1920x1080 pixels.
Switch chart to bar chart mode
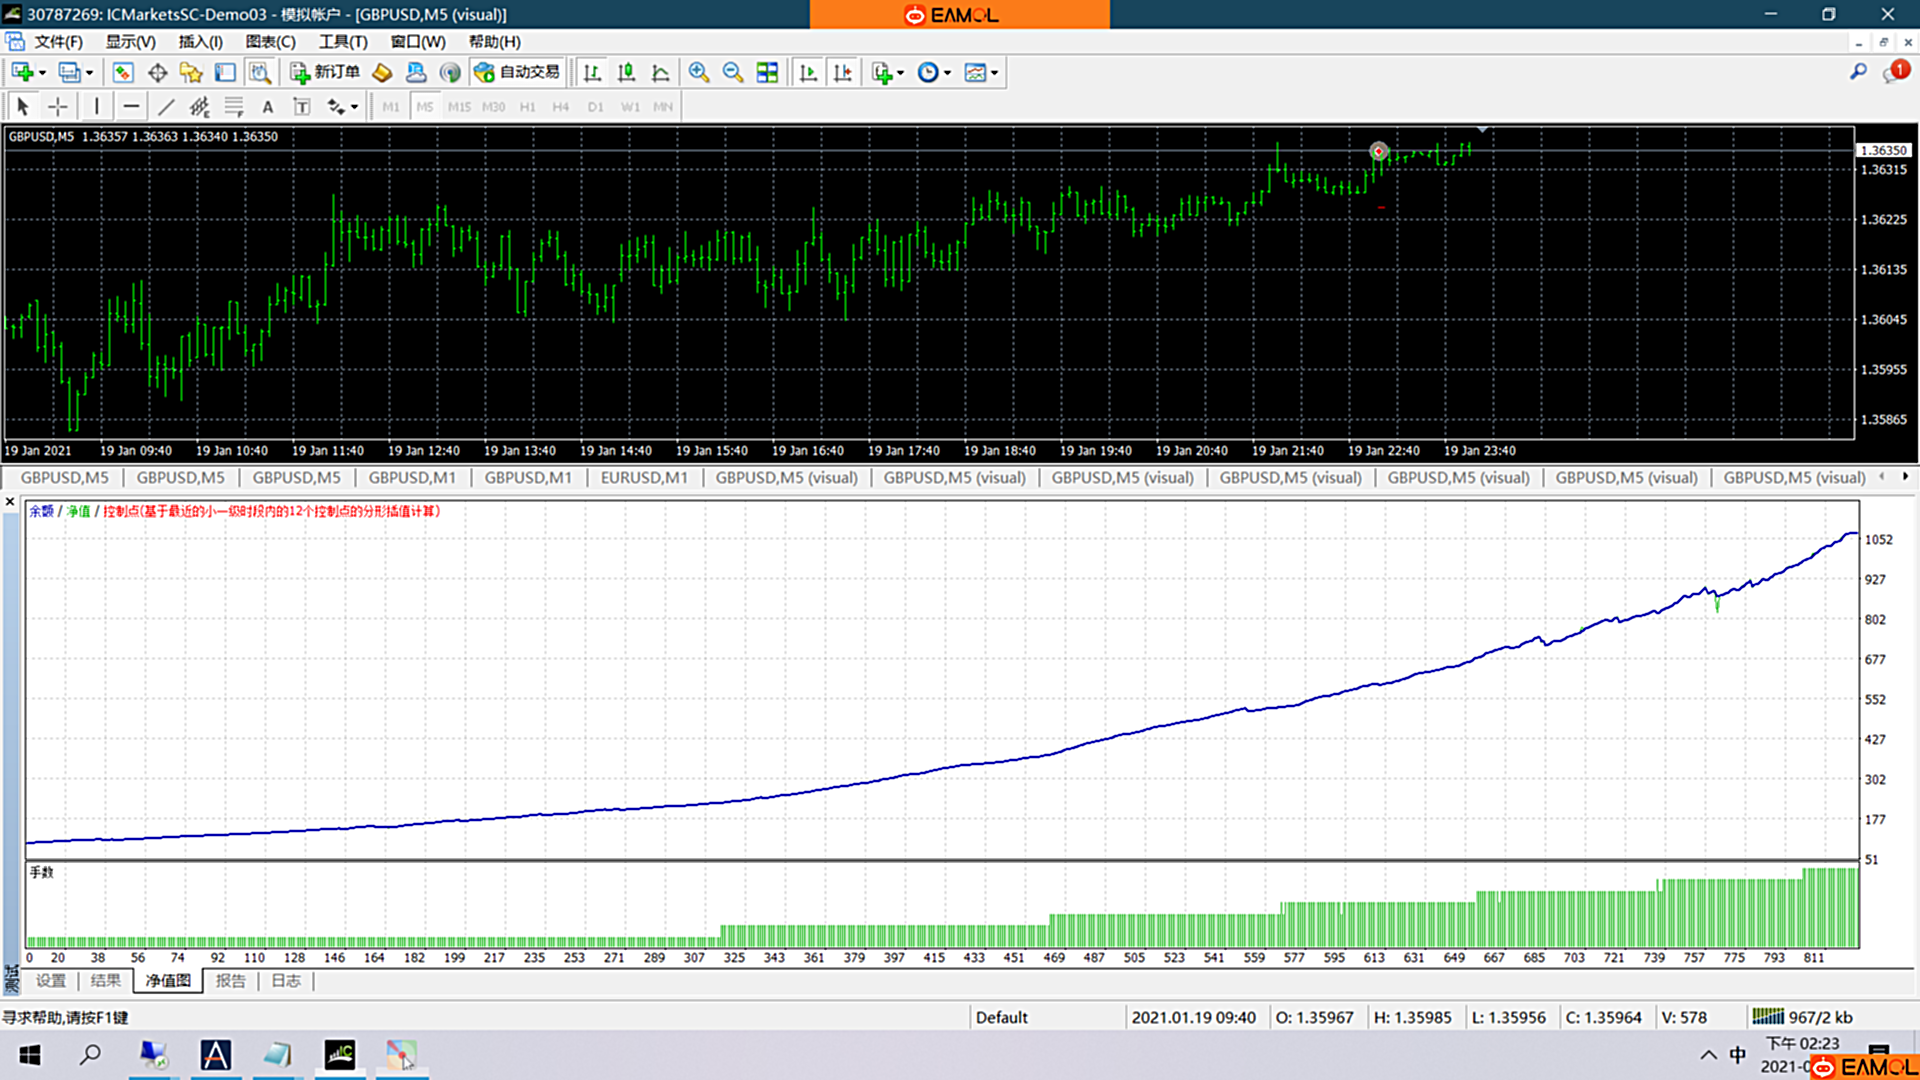click(592, 72)
